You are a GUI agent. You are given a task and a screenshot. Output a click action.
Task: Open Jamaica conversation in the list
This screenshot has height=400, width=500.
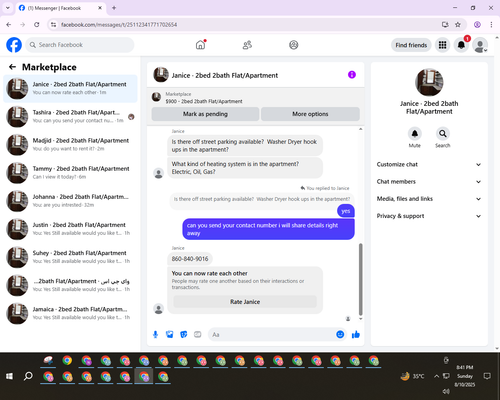click(x=70, y=313)
